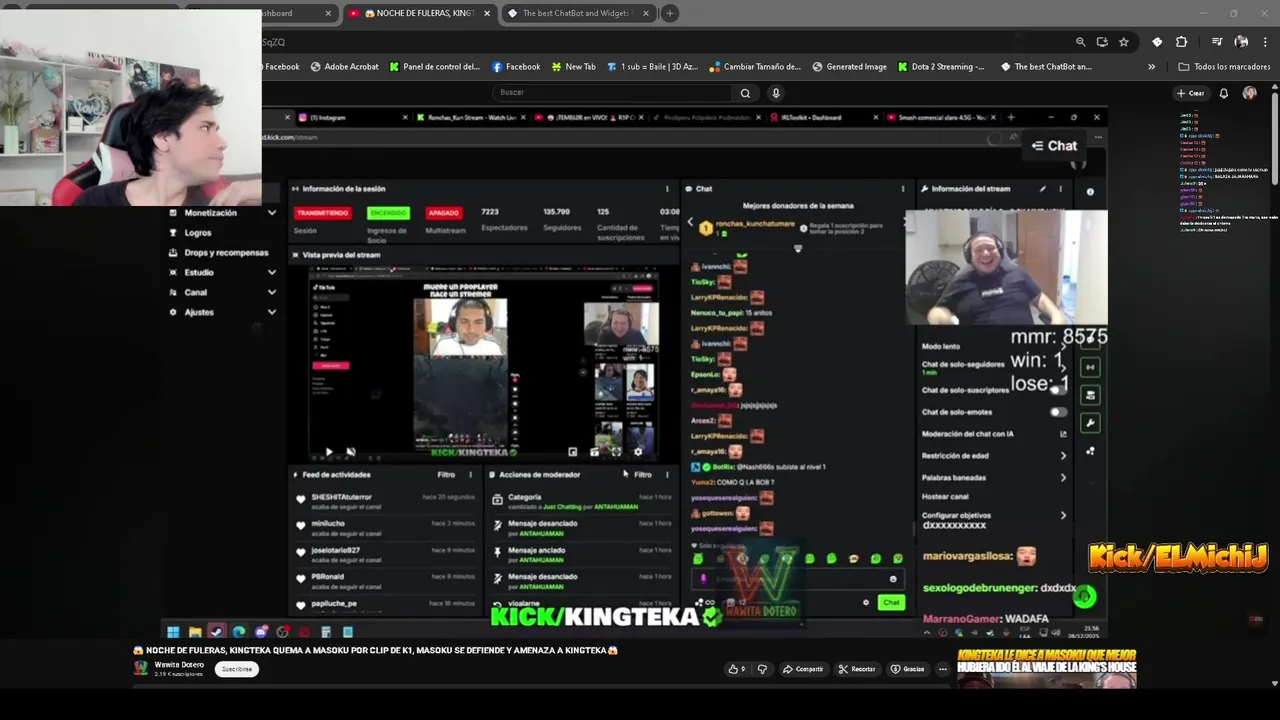
Task: Switch to the NOCHE DE FULERAS browser tab
Action: click(420, 13)
